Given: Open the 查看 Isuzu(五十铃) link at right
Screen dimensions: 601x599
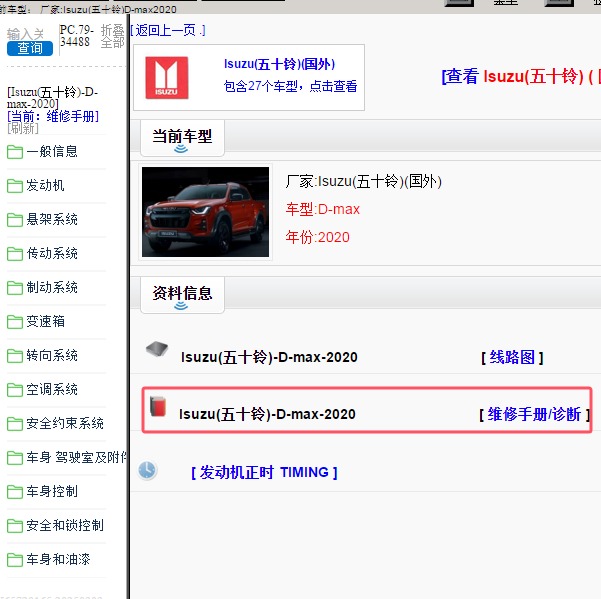Looking at the screenshot, I should coord(521,76).
